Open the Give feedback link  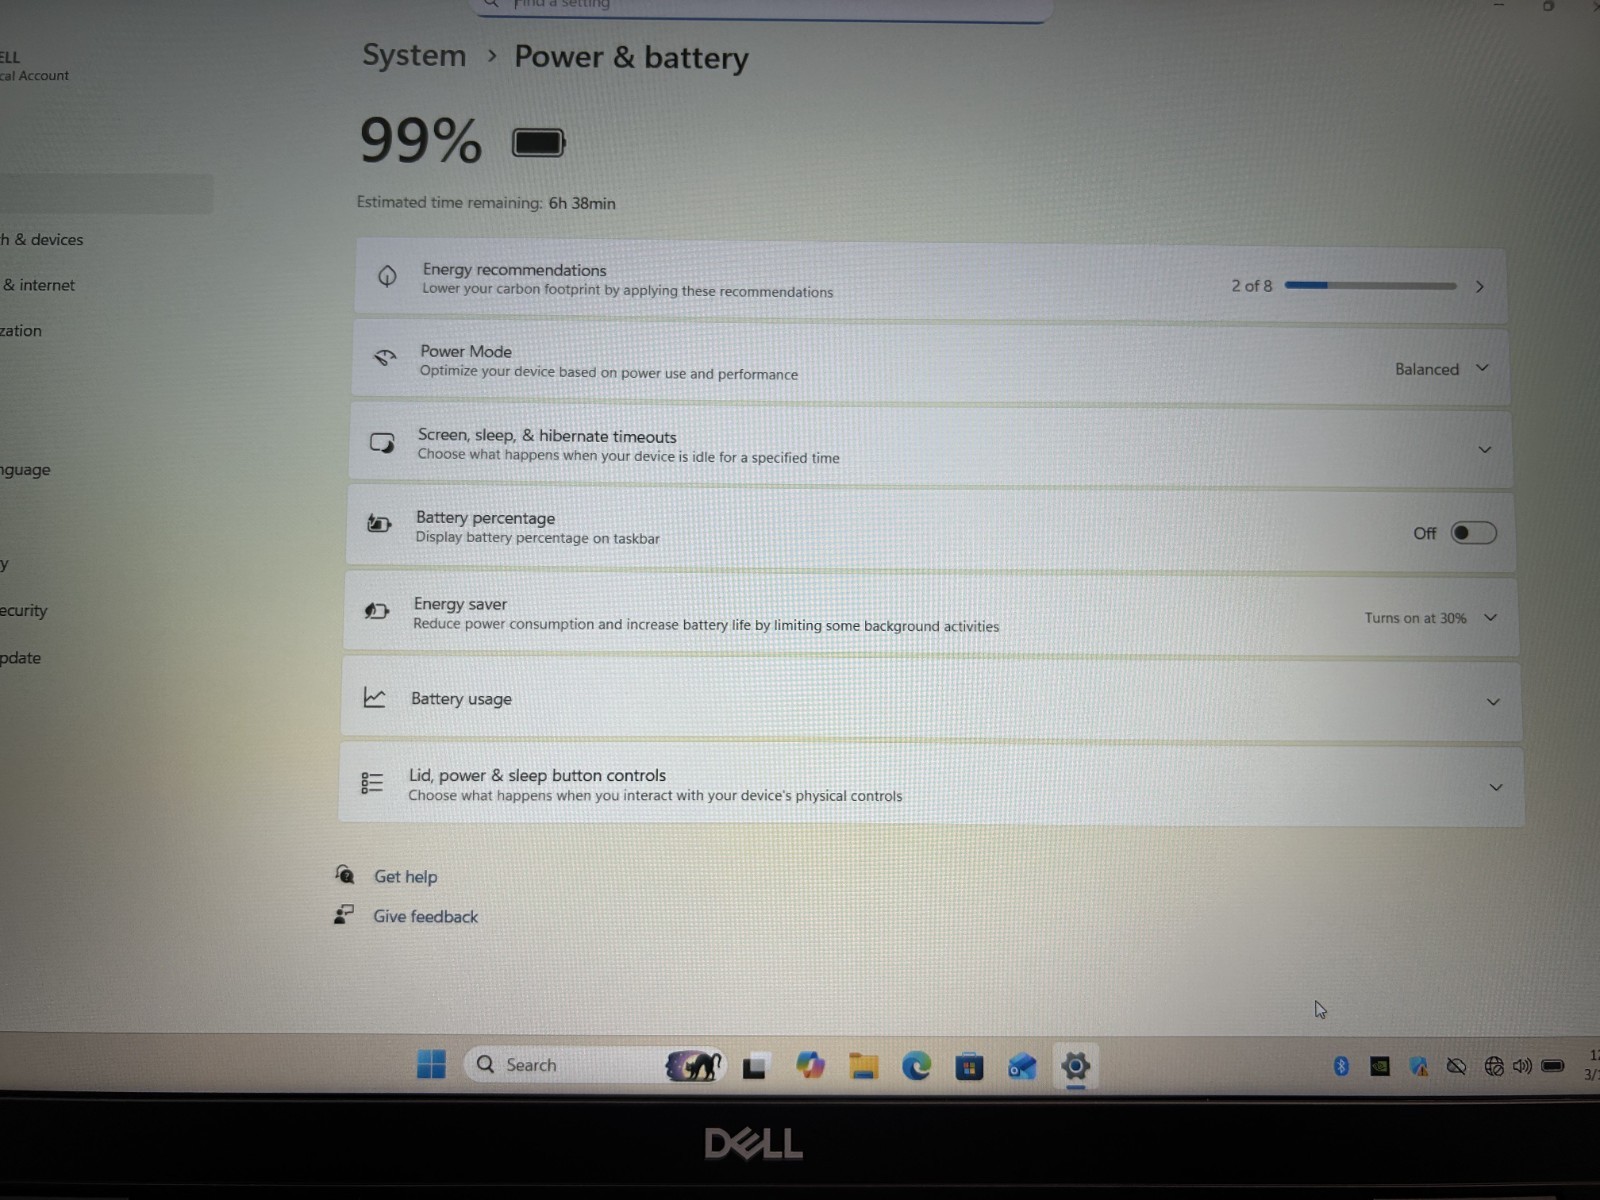click(x=425, y=917)
